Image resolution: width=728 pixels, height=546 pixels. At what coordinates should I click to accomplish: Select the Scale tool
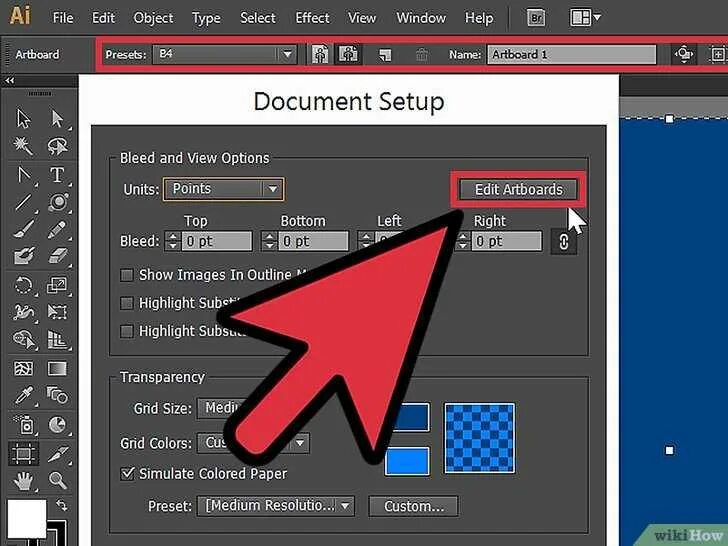coord(57,285)
